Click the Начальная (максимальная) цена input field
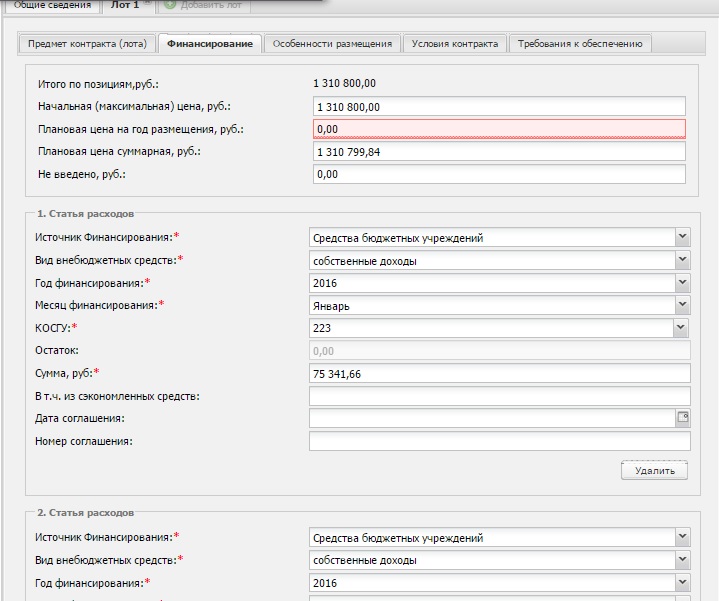 click(498, 107)
